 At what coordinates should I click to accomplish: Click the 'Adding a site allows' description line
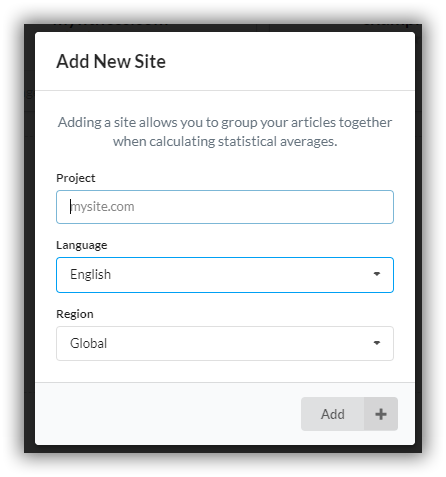225,123
